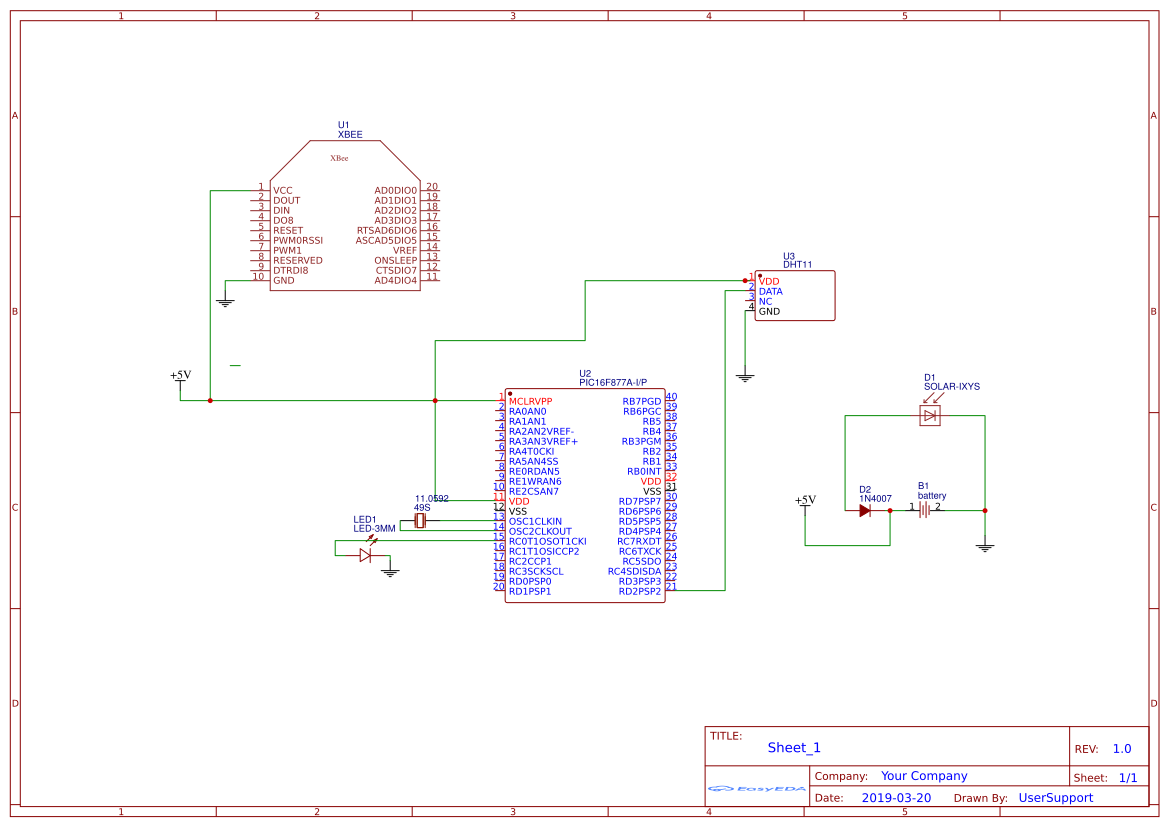Click the Sheet_1 title text
Screen dimensions: 1169x827
pos(794,748)
